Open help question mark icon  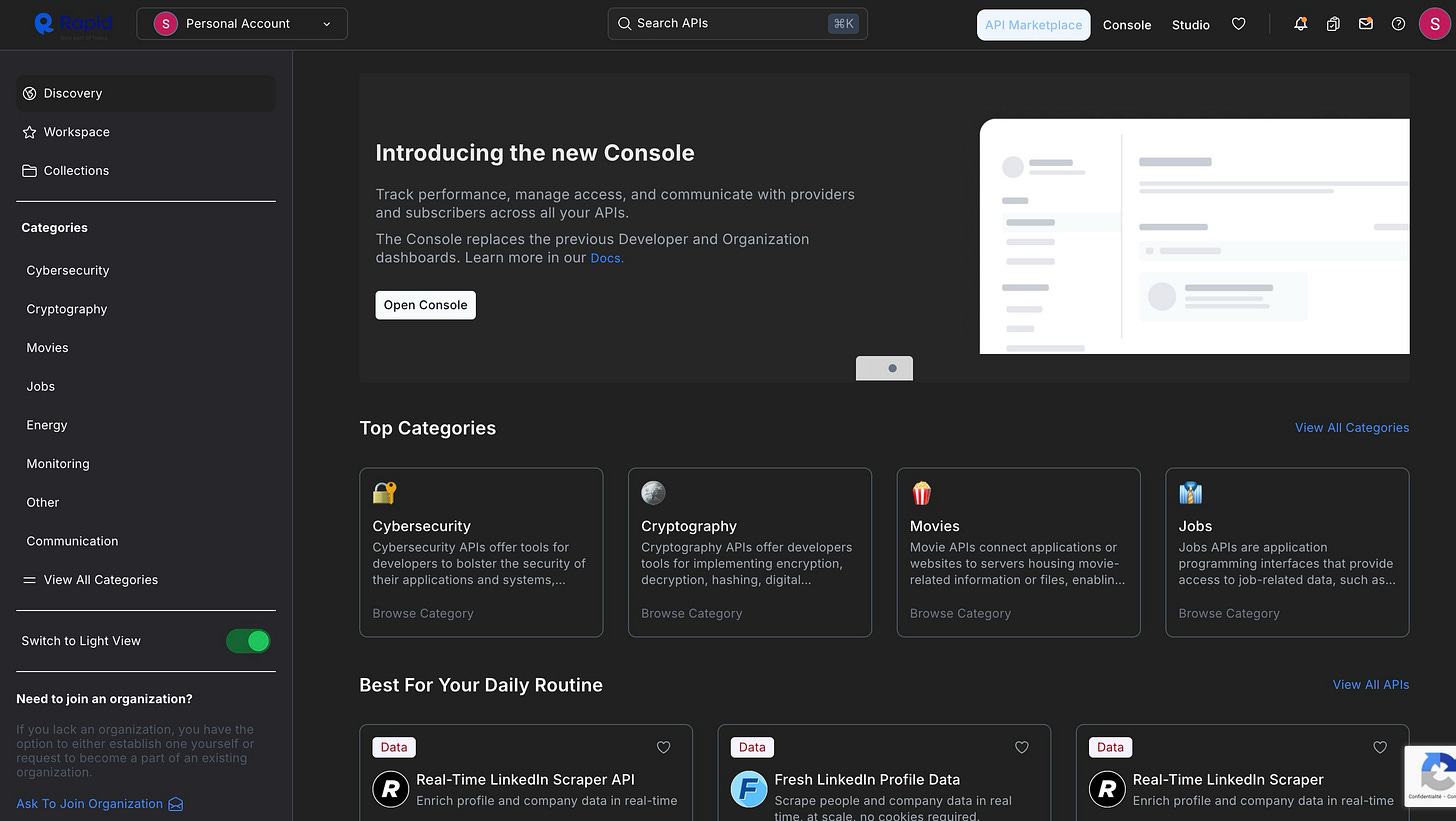click(1398, 24)
